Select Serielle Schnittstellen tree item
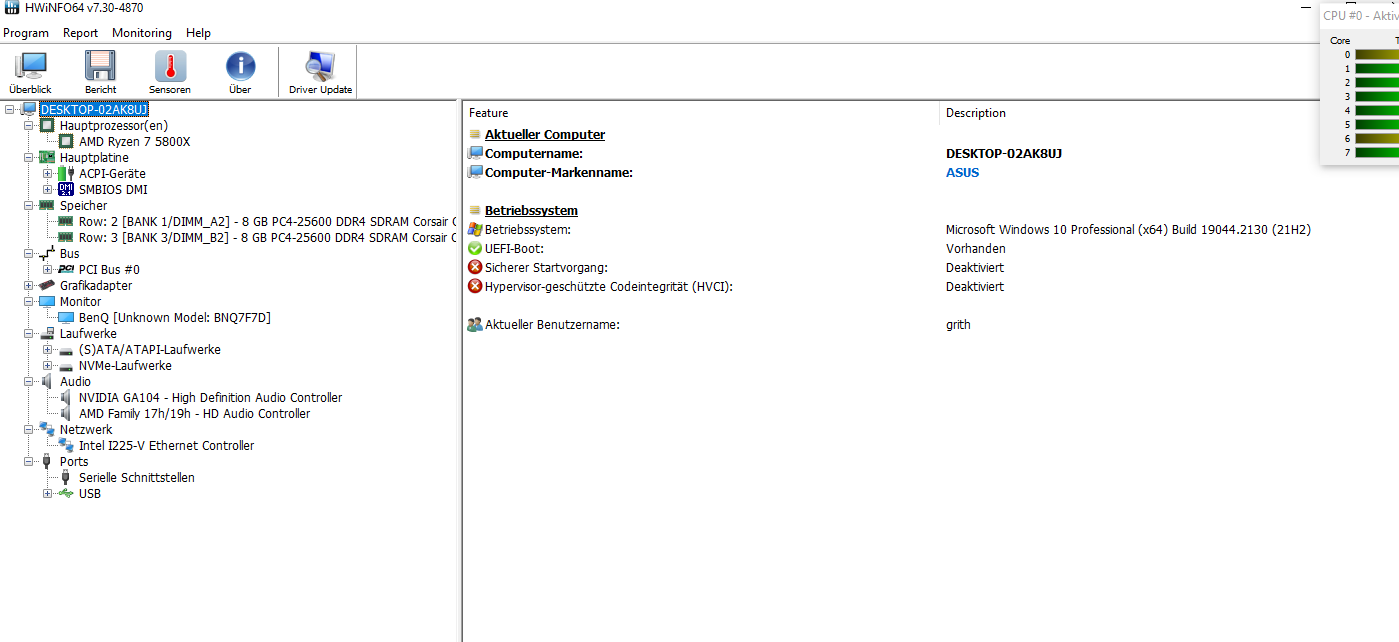Image resolution: width=1399 pixels, height=642 pixels. 137,477
